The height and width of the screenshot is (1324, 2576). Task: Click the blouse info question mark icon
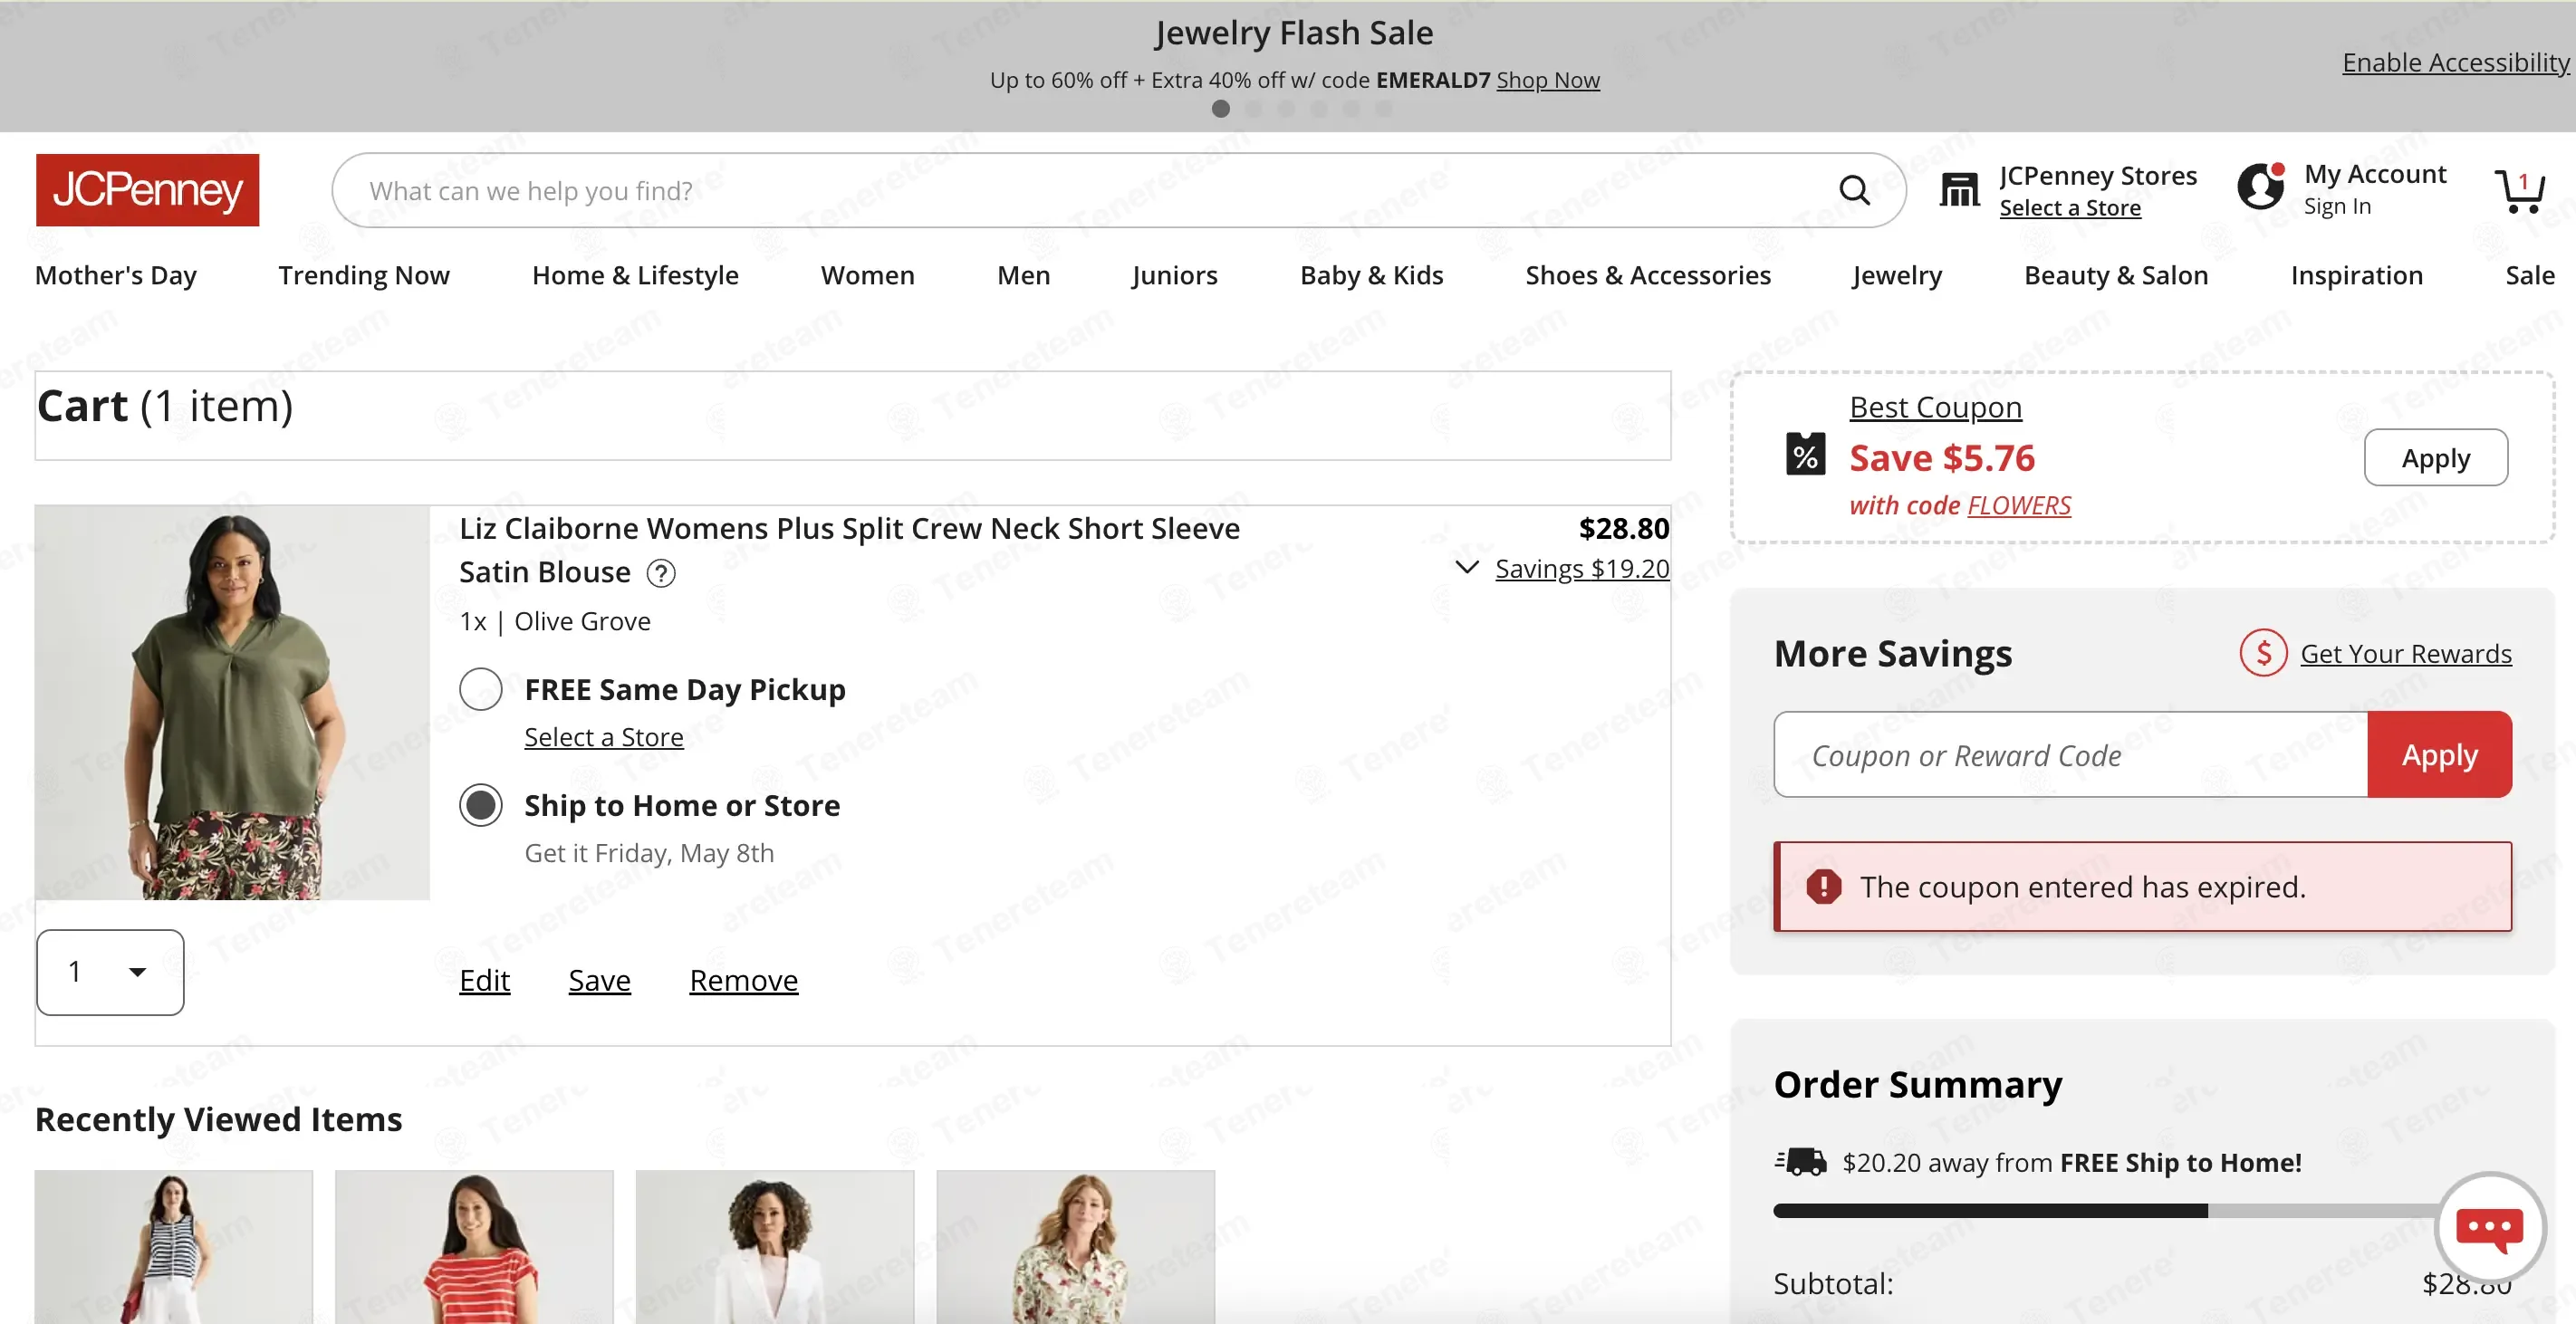(x=661, y=573)
